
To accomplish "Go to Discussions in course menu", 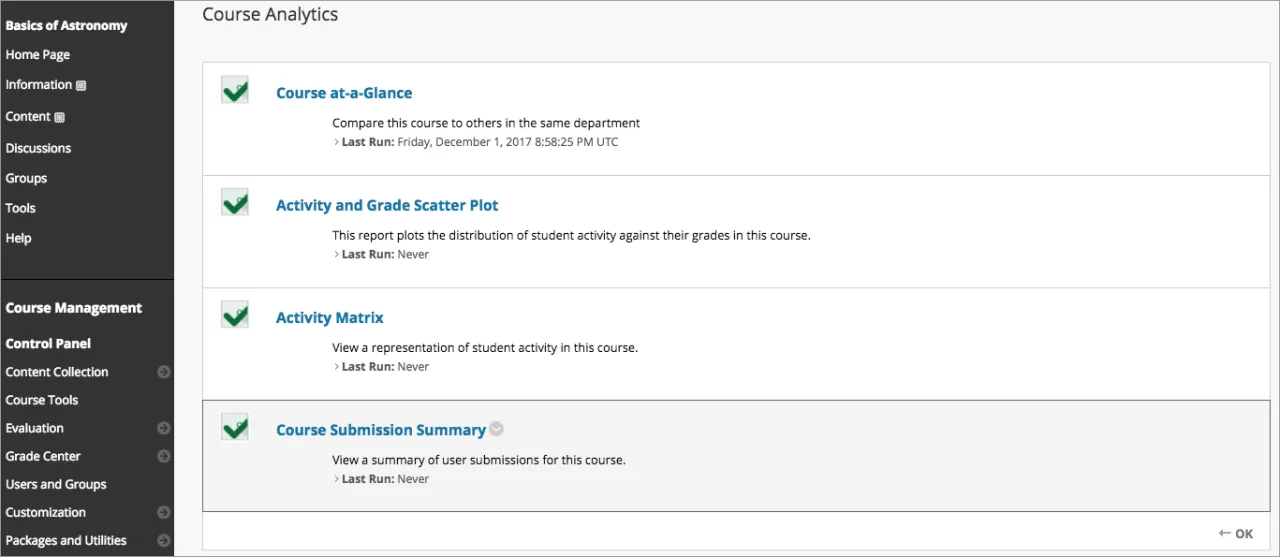I will point(38,148).
